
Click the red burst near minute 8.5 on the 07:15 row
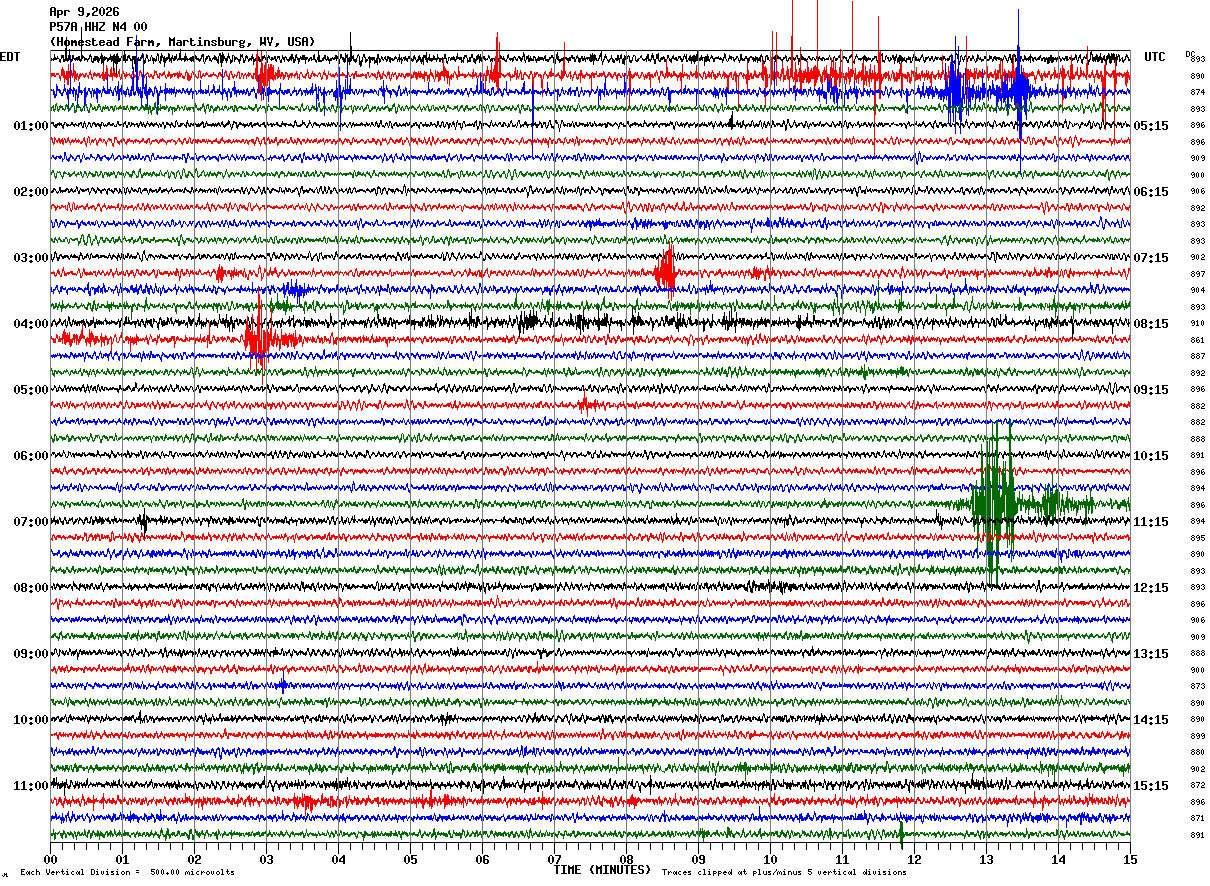point(665,270)
